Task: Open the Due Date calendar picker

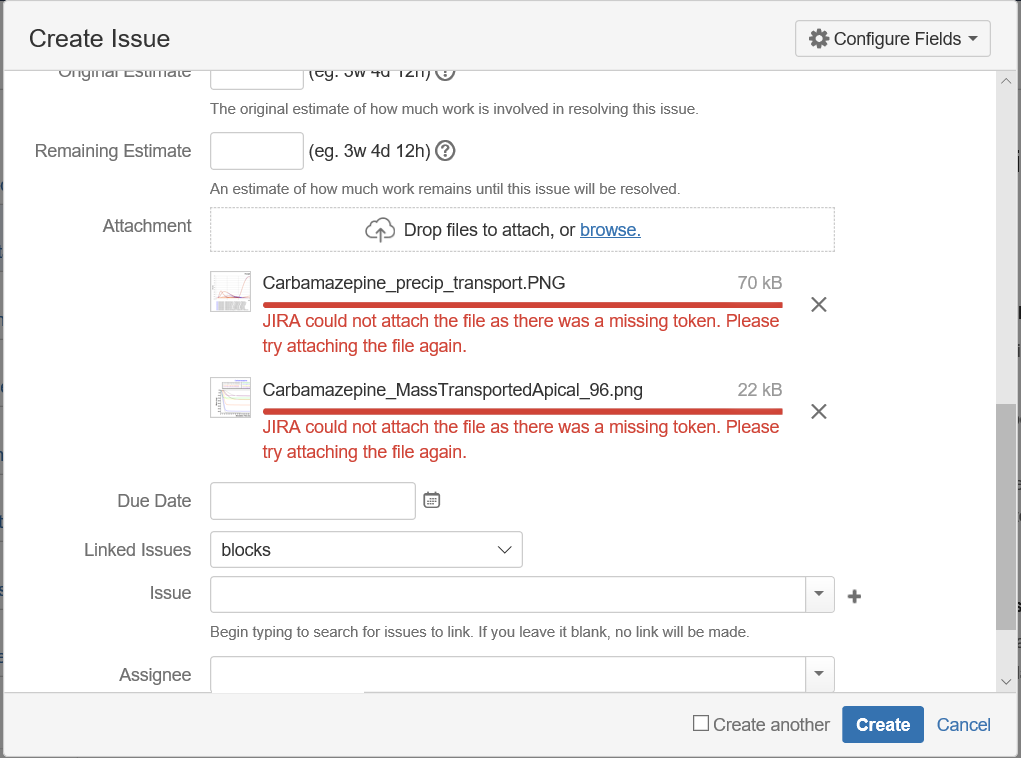Action: pos(432,500)
